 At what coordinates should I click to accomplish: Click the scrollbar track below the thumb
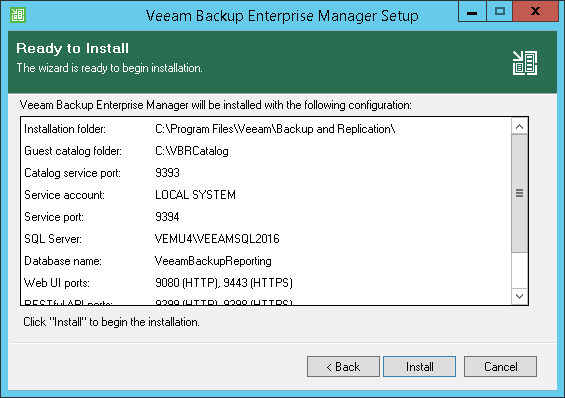519,270
